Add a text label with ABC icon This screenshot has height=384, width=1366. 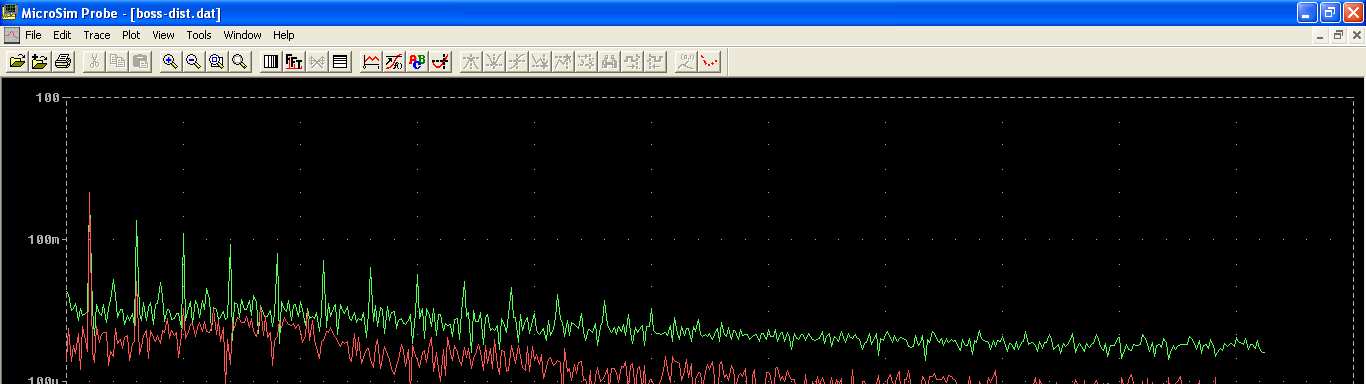tap(417, 62)
